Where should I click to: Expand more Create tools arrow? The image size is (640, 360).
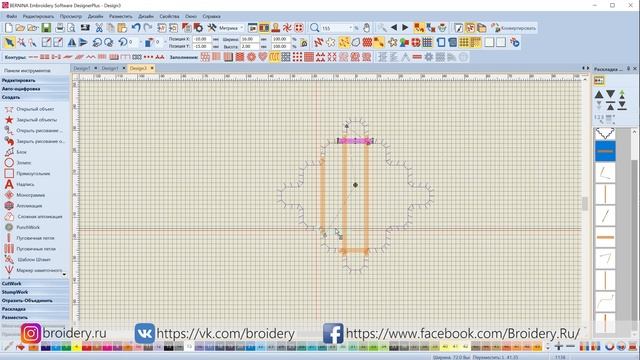pos(64,274)
